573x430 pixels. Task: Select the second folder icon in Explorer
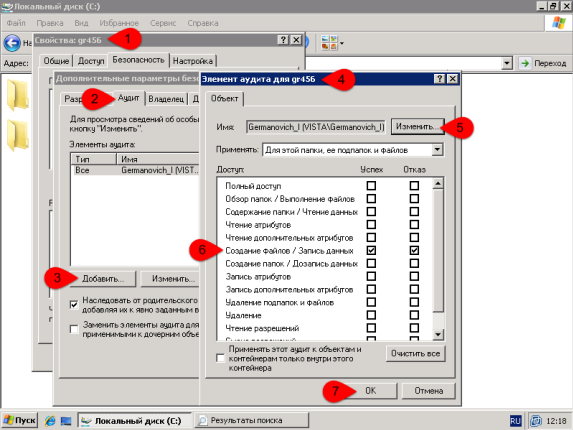click(17, 135)
